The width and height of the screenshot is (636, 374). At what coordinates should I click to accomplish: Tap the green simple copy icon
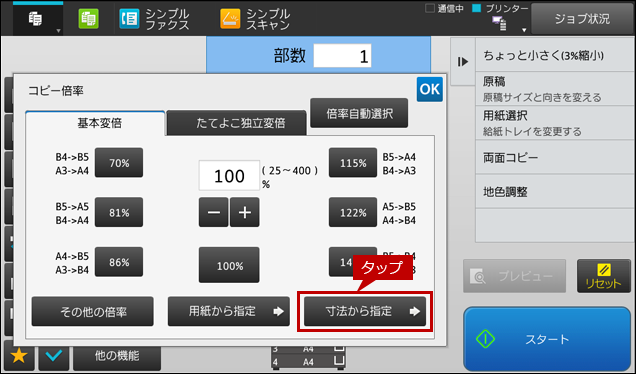[x=88, y=19]
